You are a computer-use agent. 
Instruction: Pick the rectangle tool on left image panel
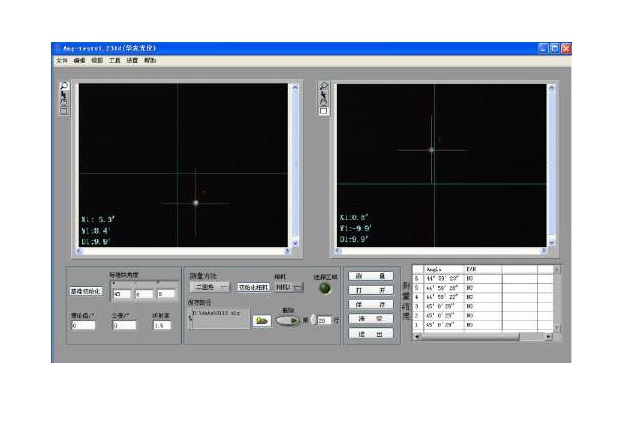[62, 111]
